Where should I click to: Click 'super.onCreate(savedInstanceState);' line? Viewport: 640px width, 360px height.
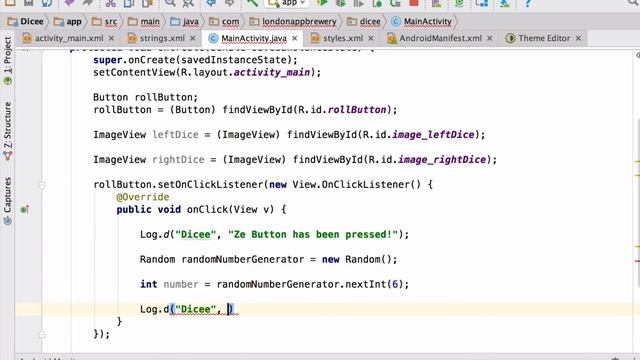tap(196, 60)
